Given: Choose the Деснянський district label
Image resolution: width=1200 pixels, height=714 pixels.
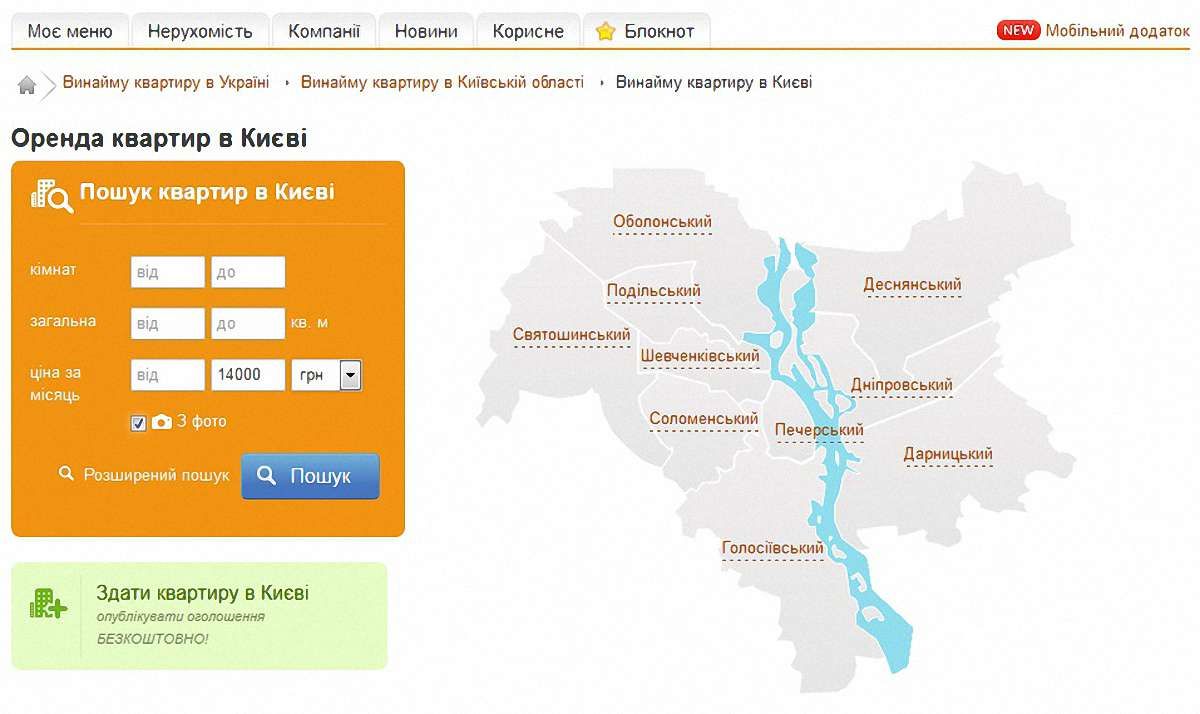Looking at the screenshot, I should [912, 285].
